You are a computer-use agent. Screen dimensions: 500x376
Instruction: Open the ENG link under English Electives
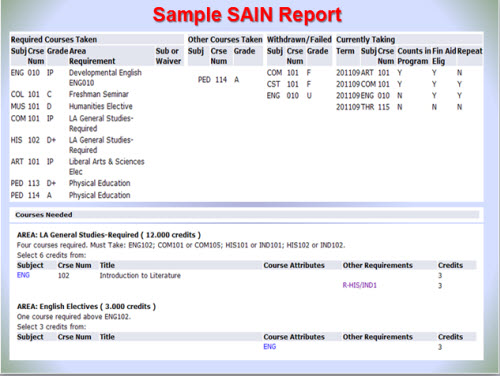point(270,347)
